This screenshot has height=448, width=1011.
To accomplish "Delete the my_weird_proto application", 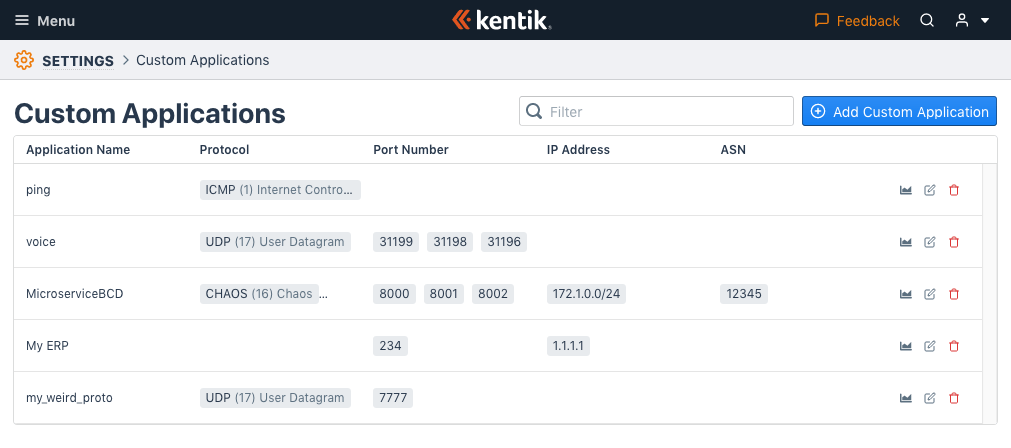I will click(x=954, y=398).
